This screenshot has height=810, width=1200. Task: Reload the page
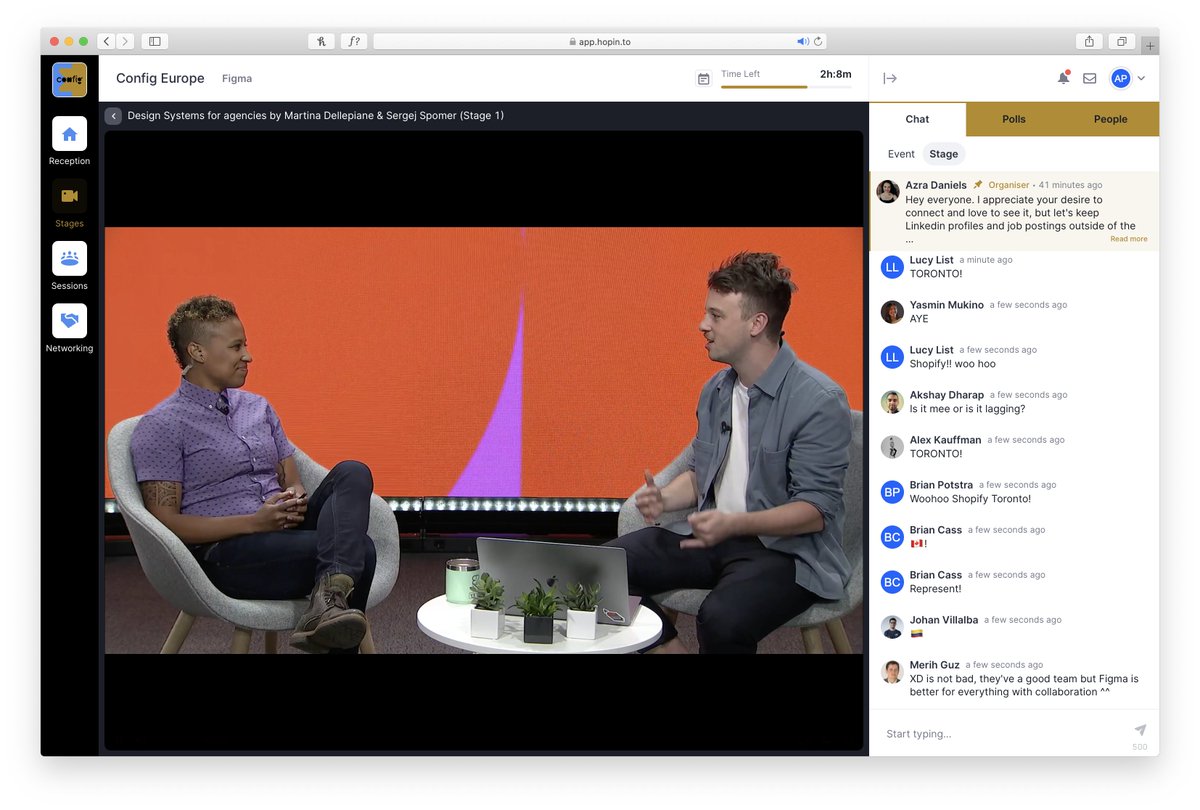point(818,41)
